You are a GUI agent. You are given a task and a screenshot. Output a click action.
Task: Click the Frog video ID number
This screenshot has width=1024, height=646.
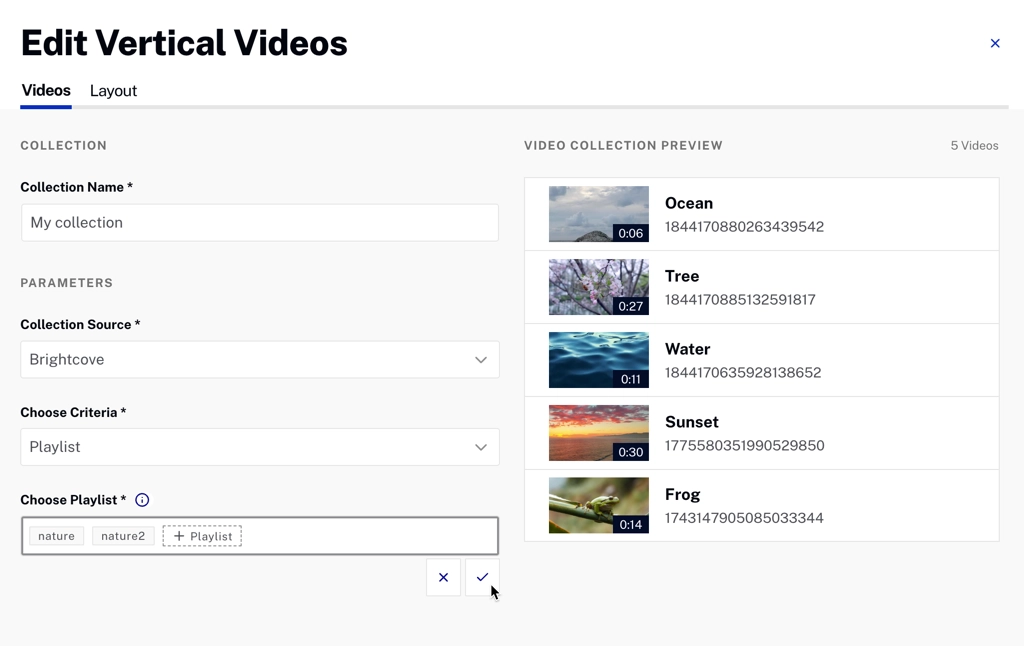coord(744,518)
